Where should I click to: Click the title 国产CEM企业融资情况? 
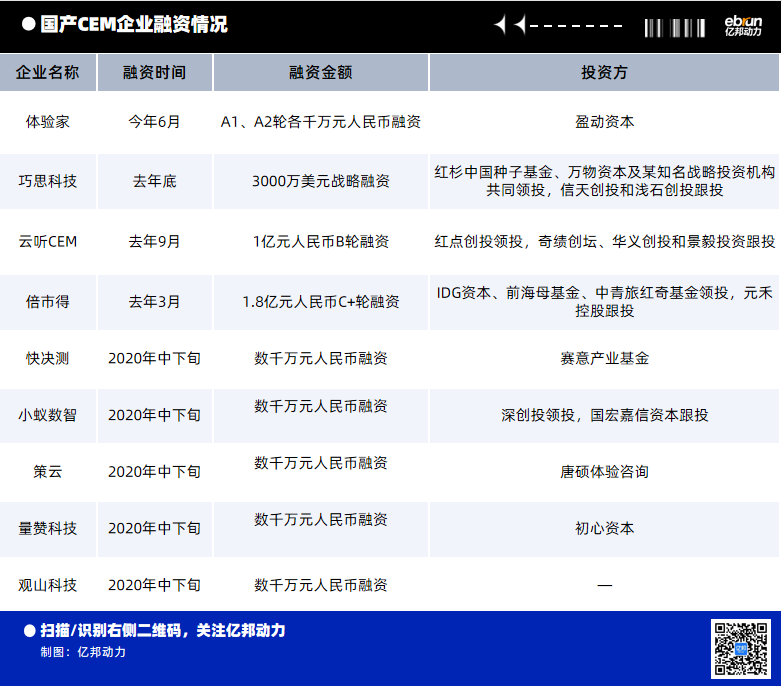(133, 25)
